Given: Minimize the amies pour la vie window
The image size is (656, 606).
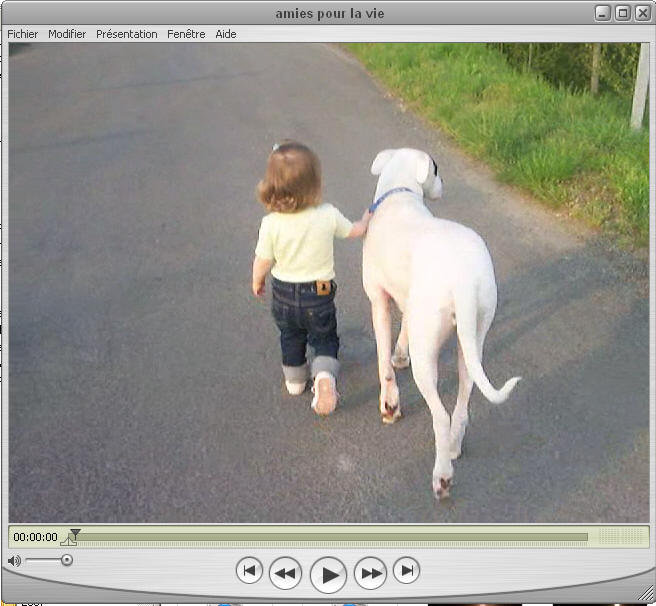Looking at the screenshot, I should [x=602, y=13].
